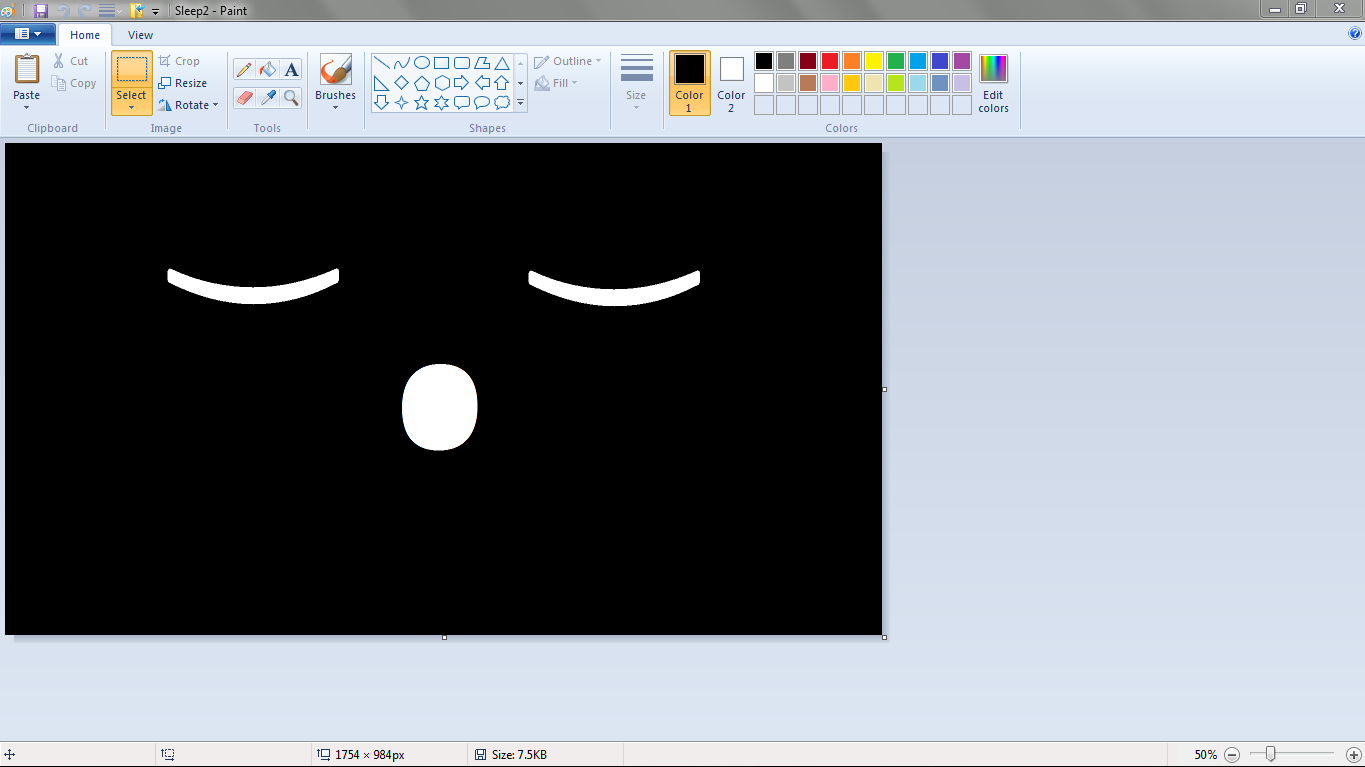The image size is (1365, 767).
Task: Activate the Color 1 selector
Action: pyautogui.click(x=689, y=83)
